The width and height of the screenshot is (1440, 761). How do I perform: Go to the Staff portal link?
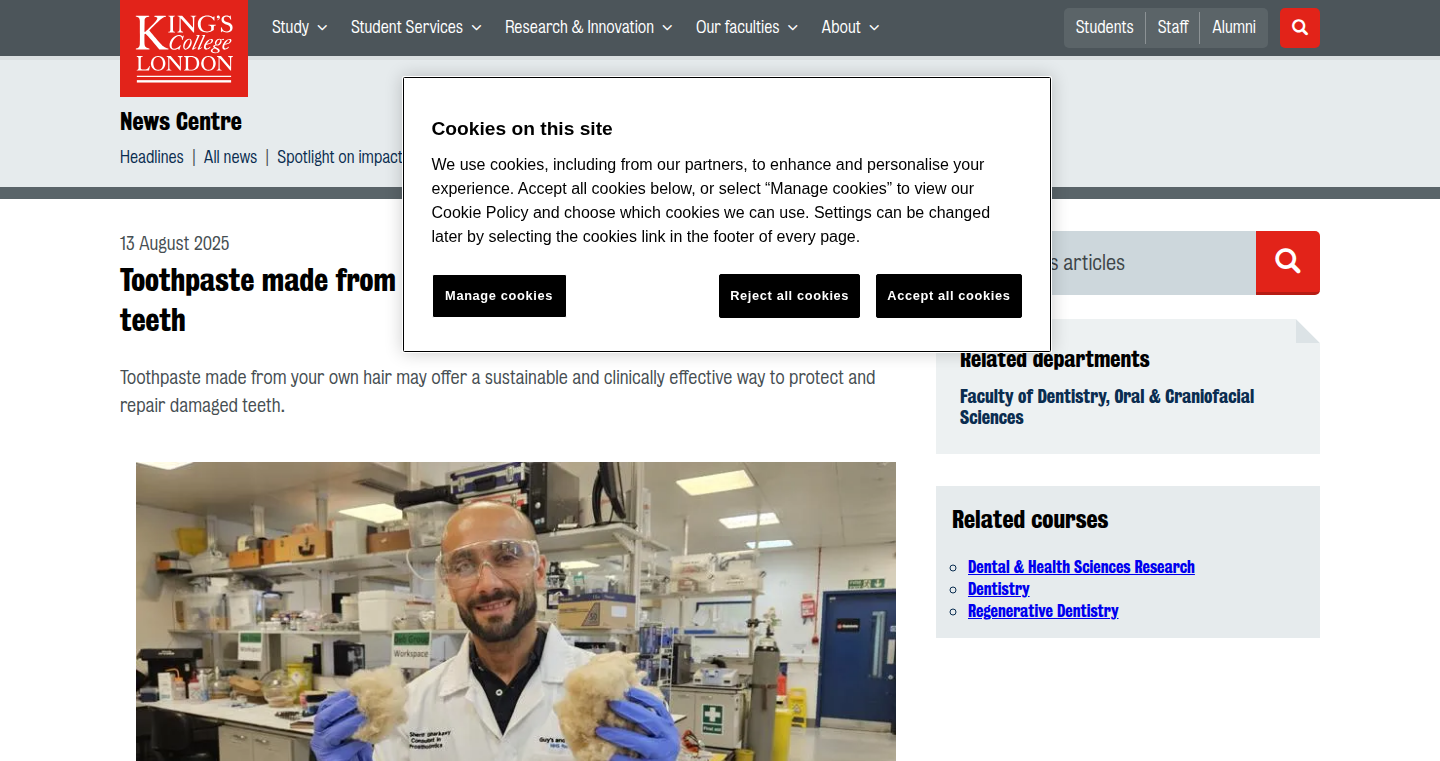point(1173,27)
